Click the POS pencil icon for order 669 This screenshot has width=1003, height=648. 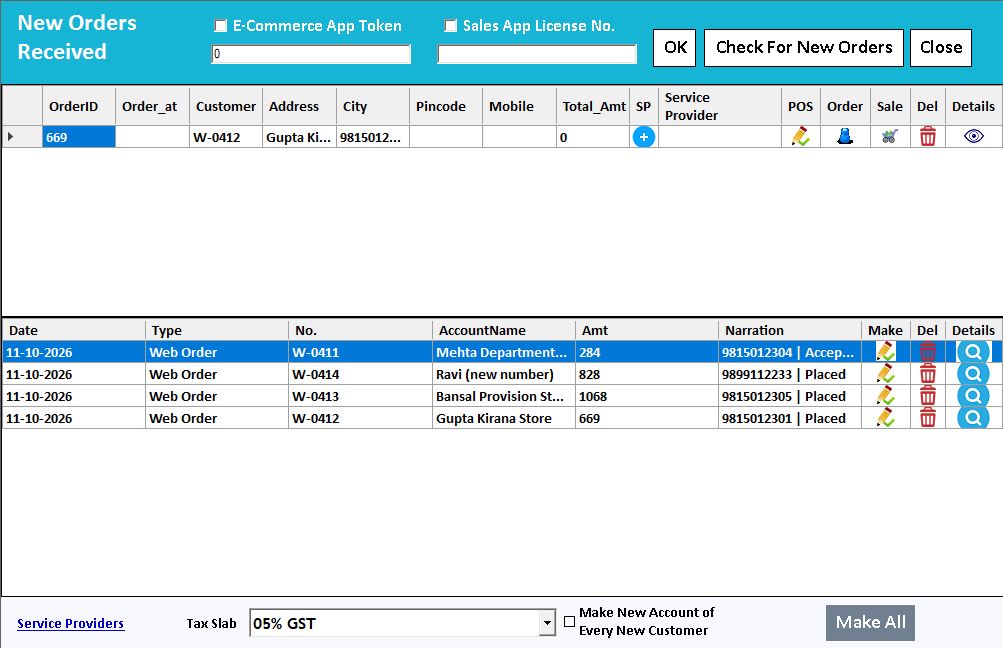pyautogui.click(x=800, y=136)
